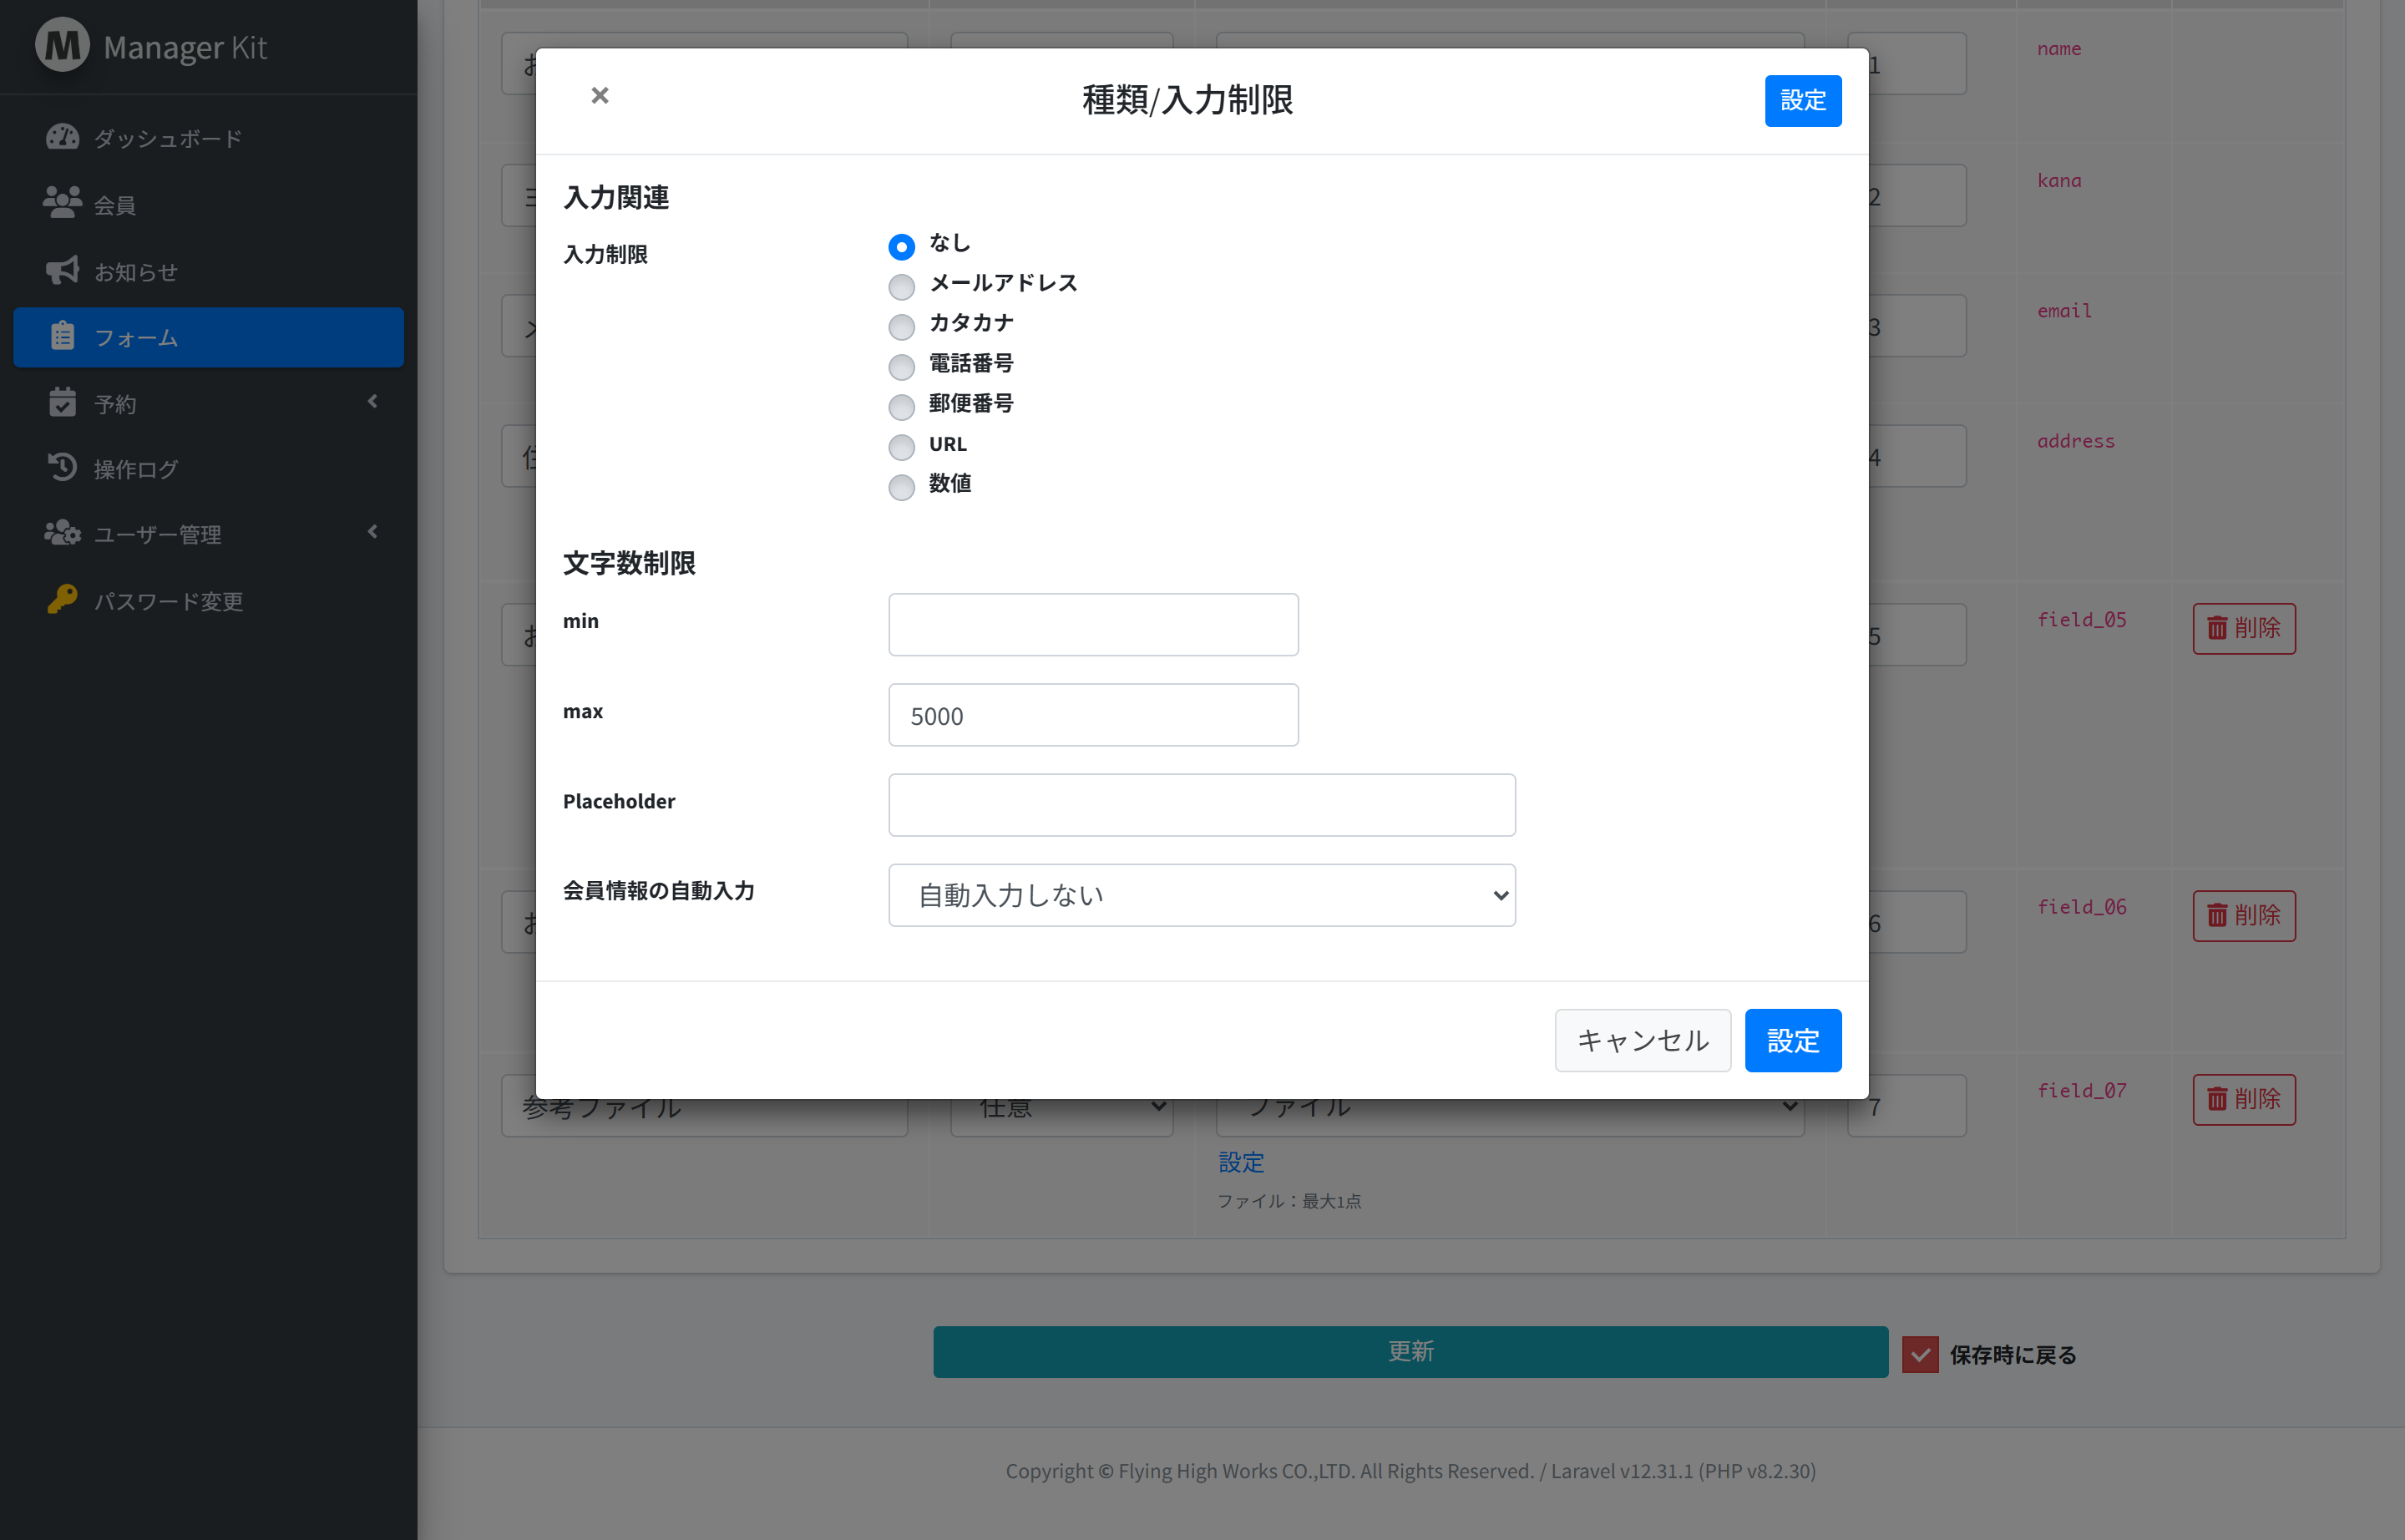Click the 操作ログ history icon
Image resolution: width=2405 pixels, height=1540 pixels.
click(x=62, y=468)
